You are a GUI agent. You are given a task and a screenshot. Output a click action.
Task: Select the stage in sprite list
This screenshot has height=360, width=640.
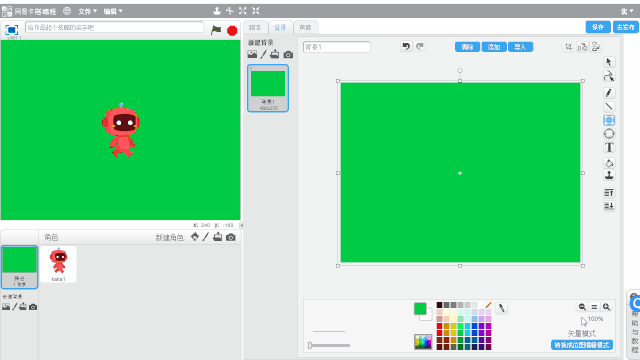coord(19,267)
